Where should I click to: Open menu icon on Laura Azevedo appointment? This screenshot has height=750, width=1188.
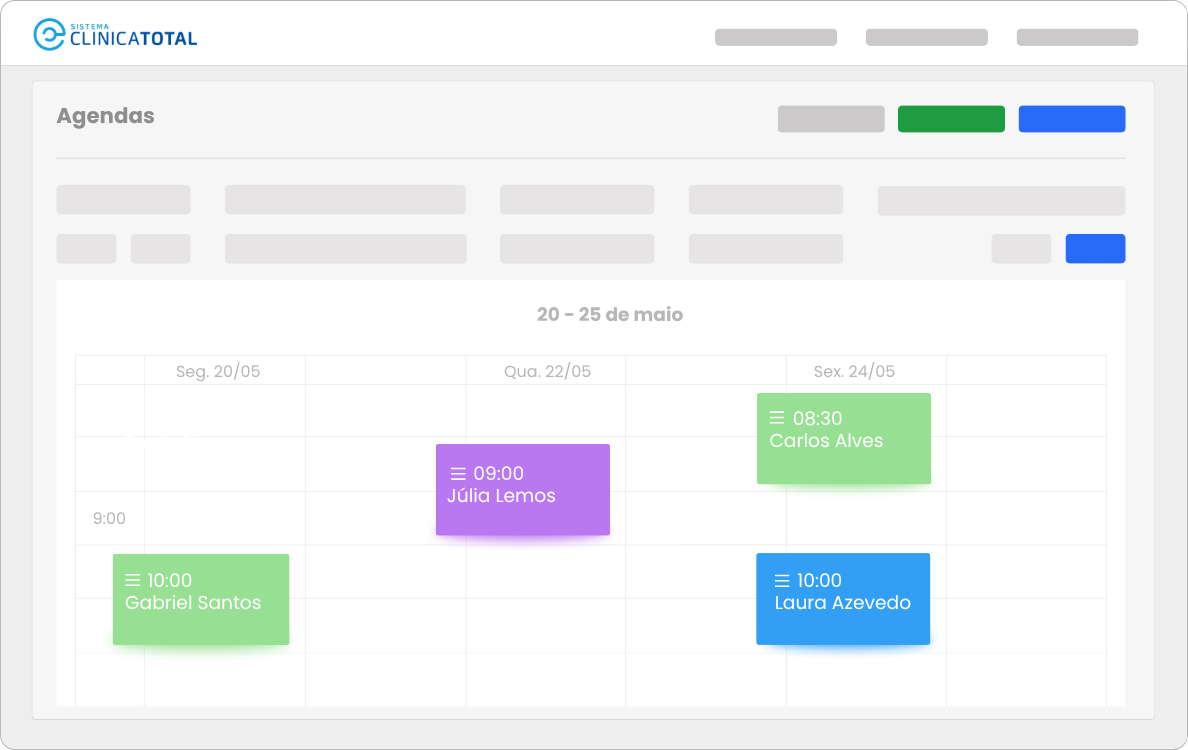click(x=782, y=580)
